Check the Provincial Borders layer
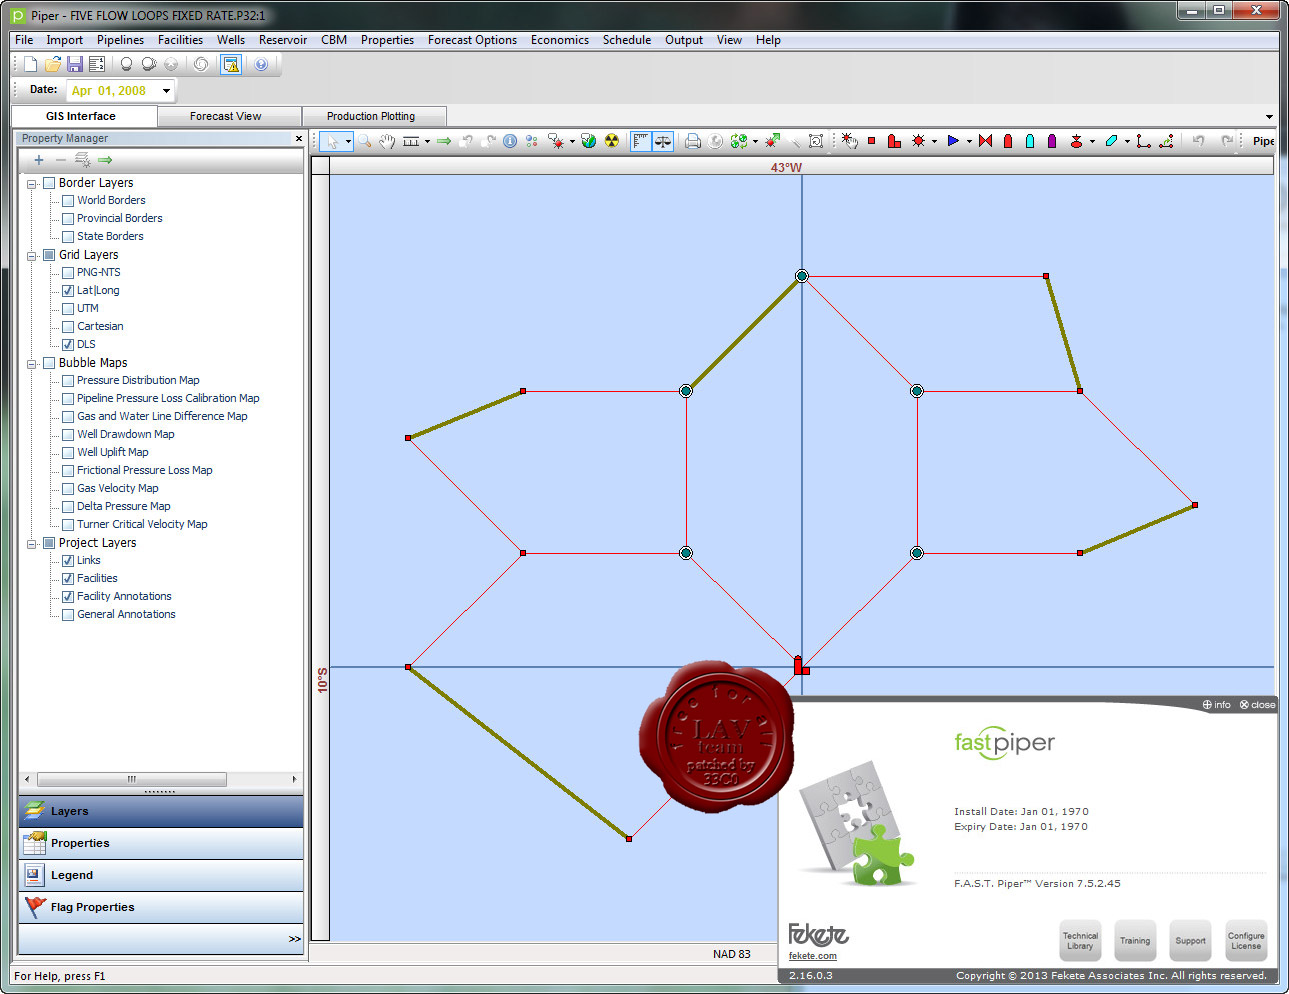The width and height of the screenshot is (1289, 994). pos(68,219)
